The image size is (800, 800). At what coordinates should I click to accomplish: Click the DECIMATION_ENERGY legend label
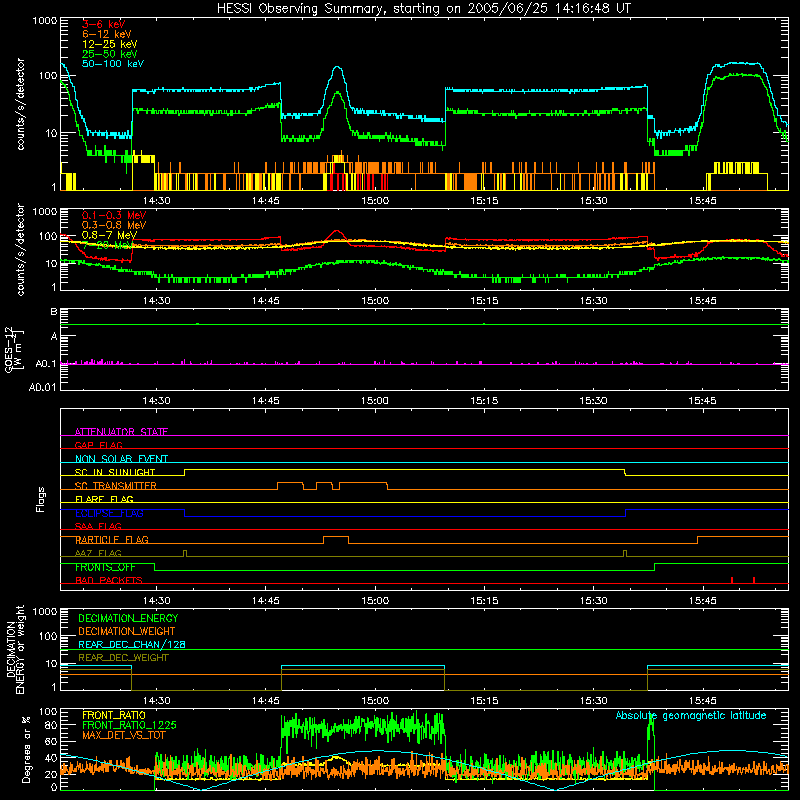coord(128,618)
